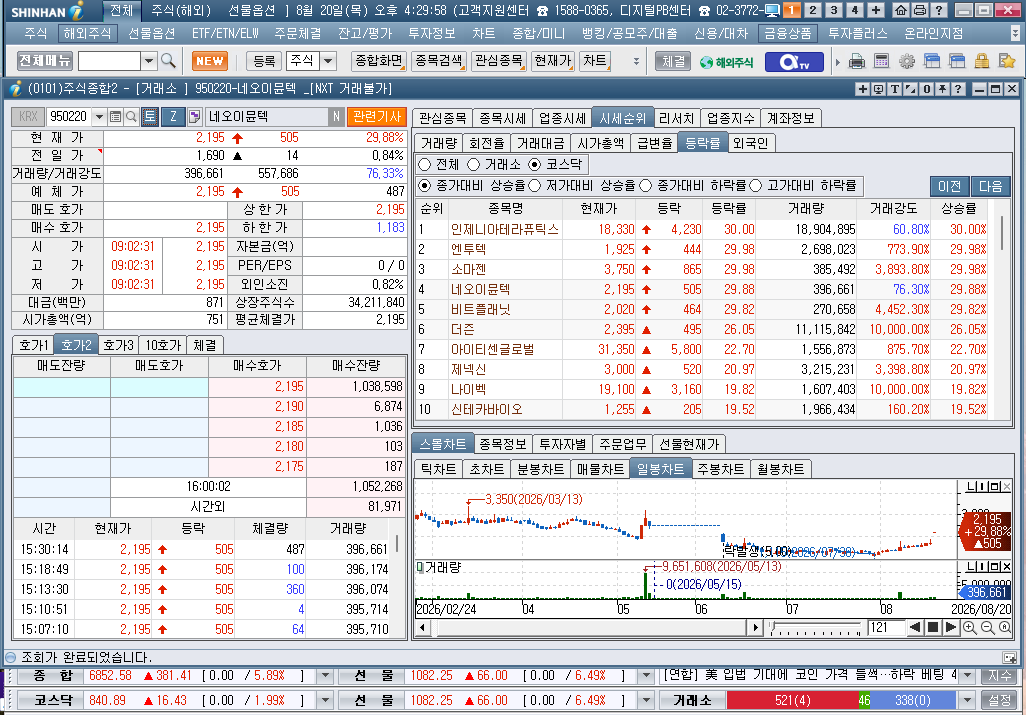Click the chart stop square button
1026x715 pixels.
(x=933, y=628)
